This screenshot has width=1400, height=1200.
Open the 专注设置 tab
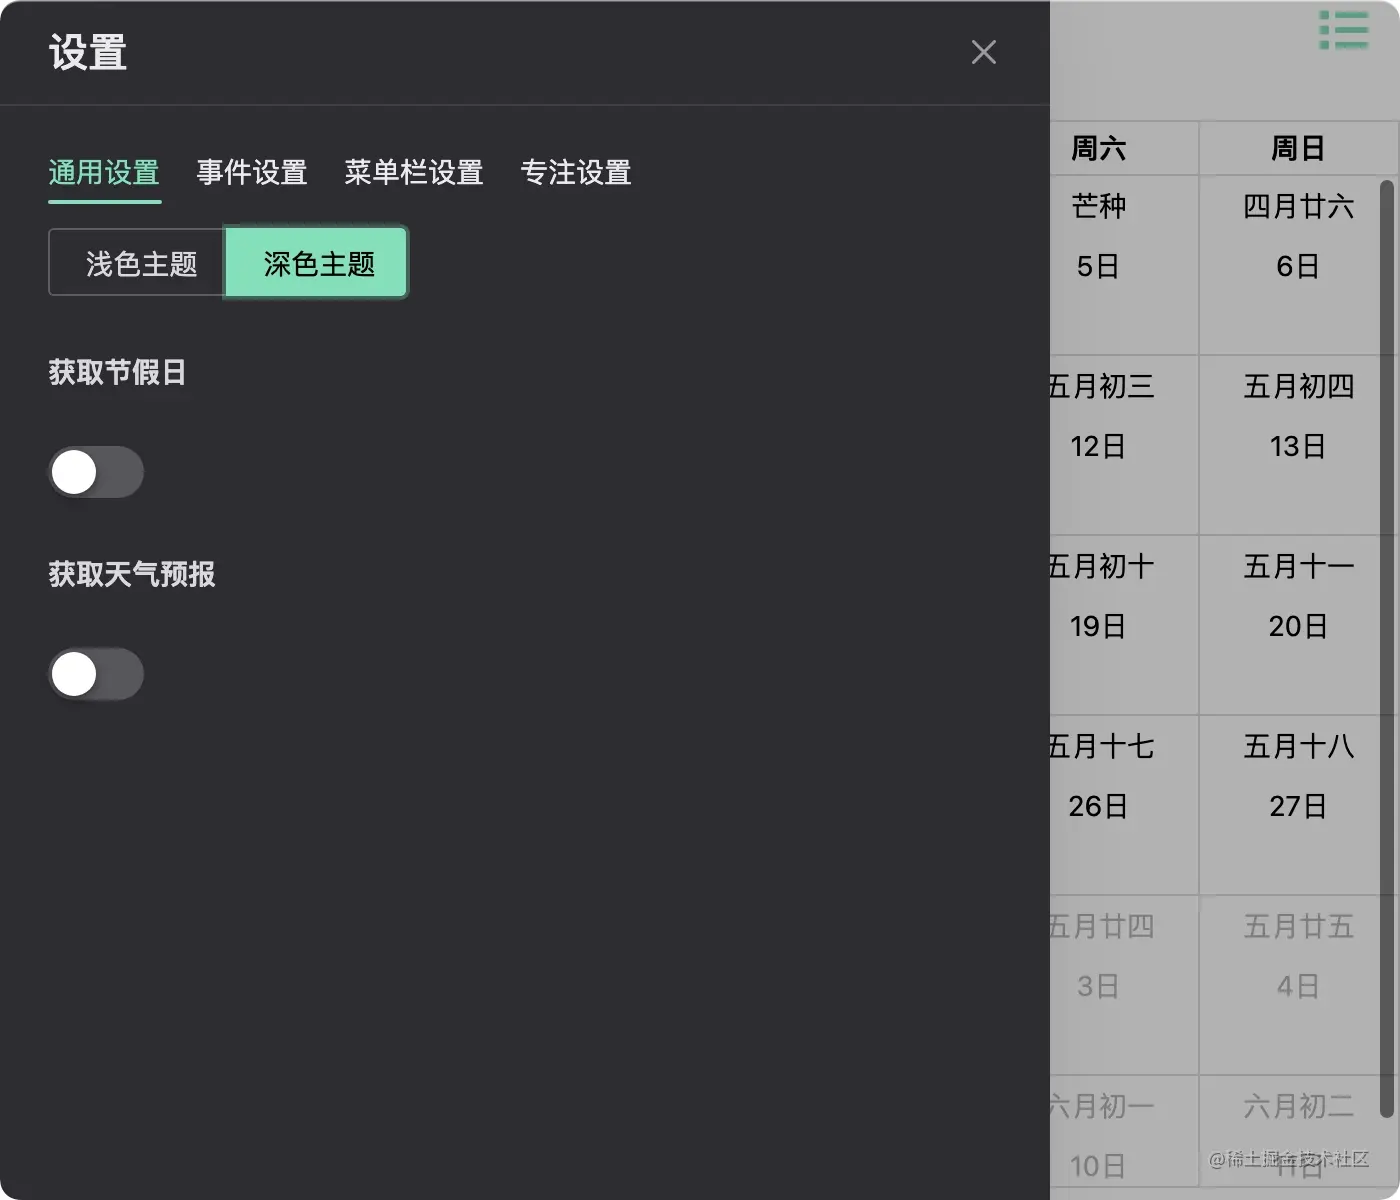(x=576, y=173)
